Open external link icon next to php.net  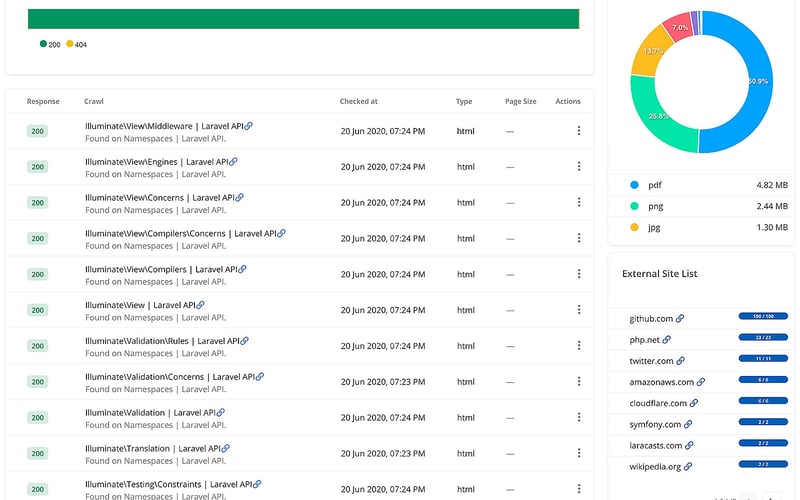pos(667,339)
